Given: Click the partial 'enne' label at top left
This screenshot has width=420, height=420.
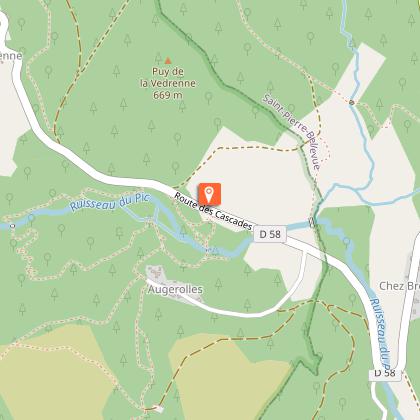Looking at the screenshot, I should point(11,56).
